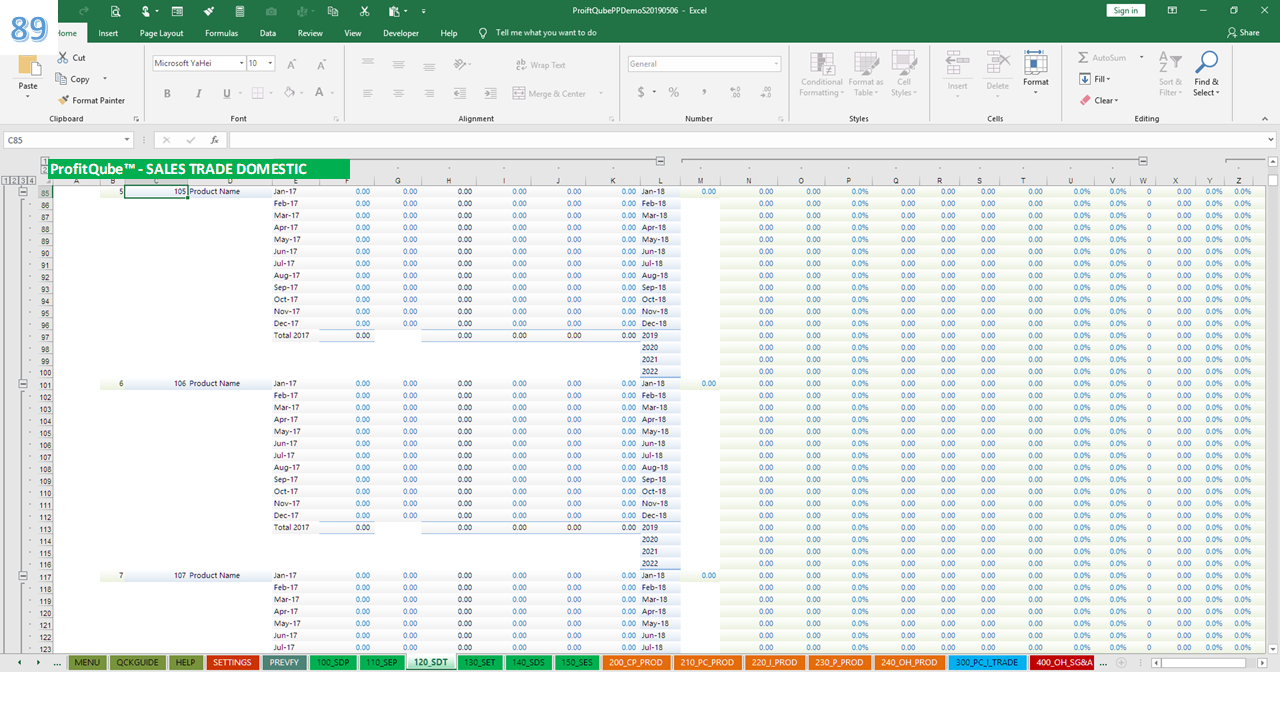Click the Paste clipboard icon
The image size is (1280, 720).
[x=28, y=67]
